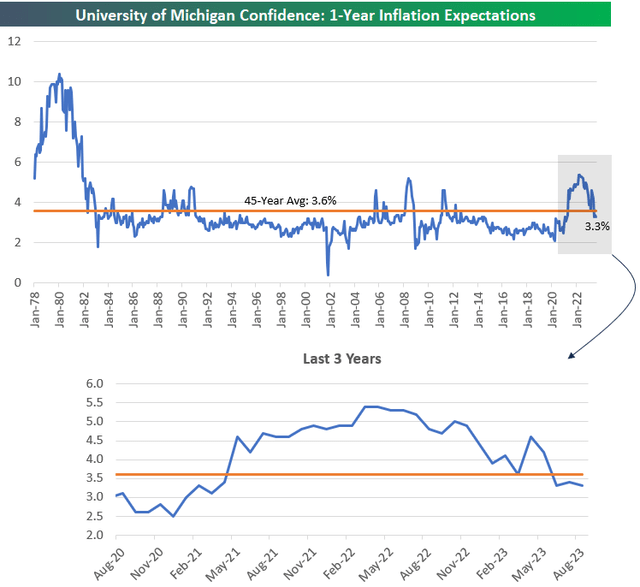Click the Aug-21 axis label

262,564
